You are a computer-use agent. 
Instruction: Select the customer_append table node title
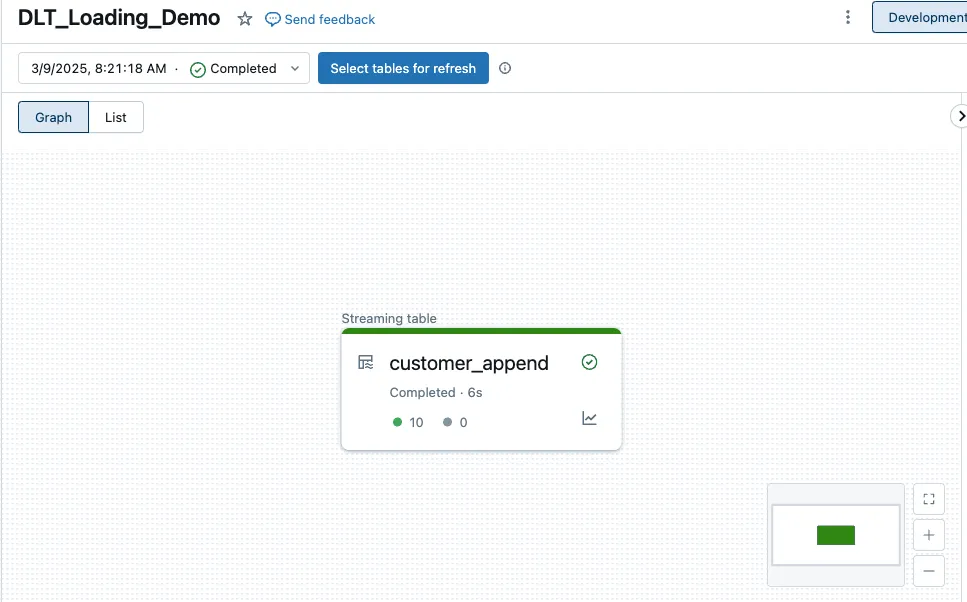(x=469, y=363)
